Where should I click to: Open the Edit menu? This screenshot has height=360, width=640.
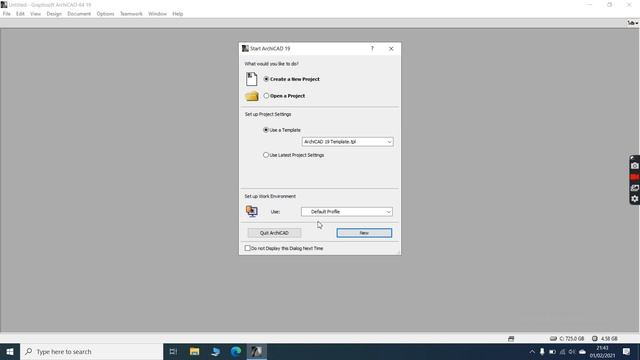pos(20,14)
